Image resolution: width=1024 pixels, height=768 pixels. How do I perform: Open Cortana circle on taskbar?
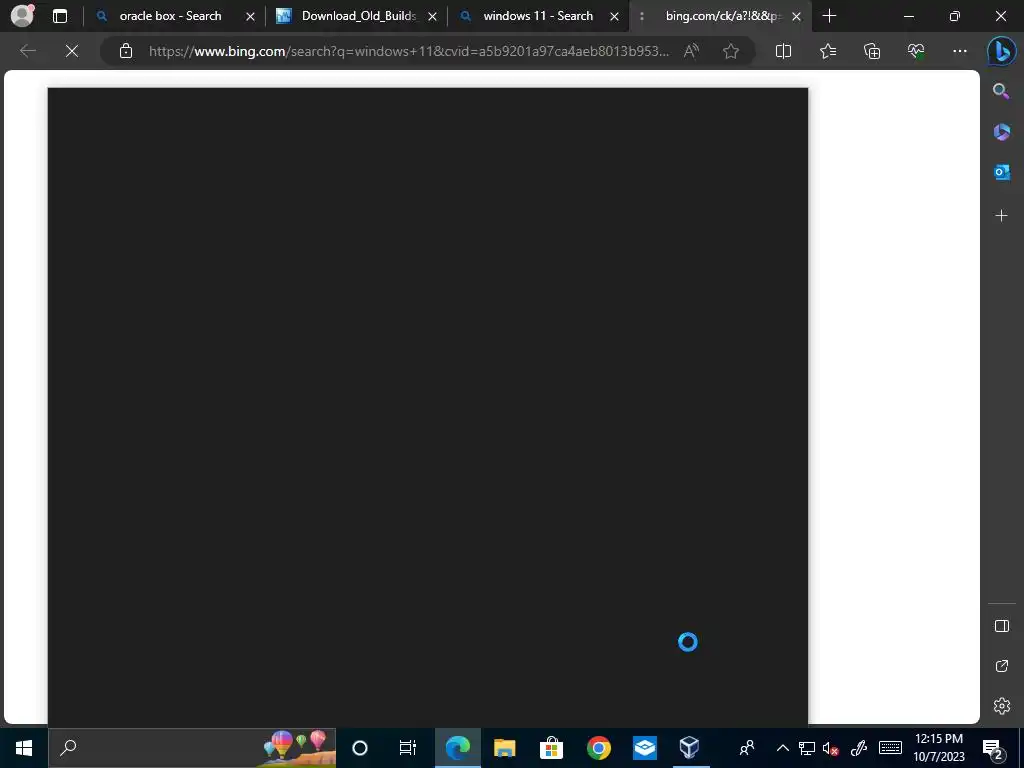pos(360,748)
